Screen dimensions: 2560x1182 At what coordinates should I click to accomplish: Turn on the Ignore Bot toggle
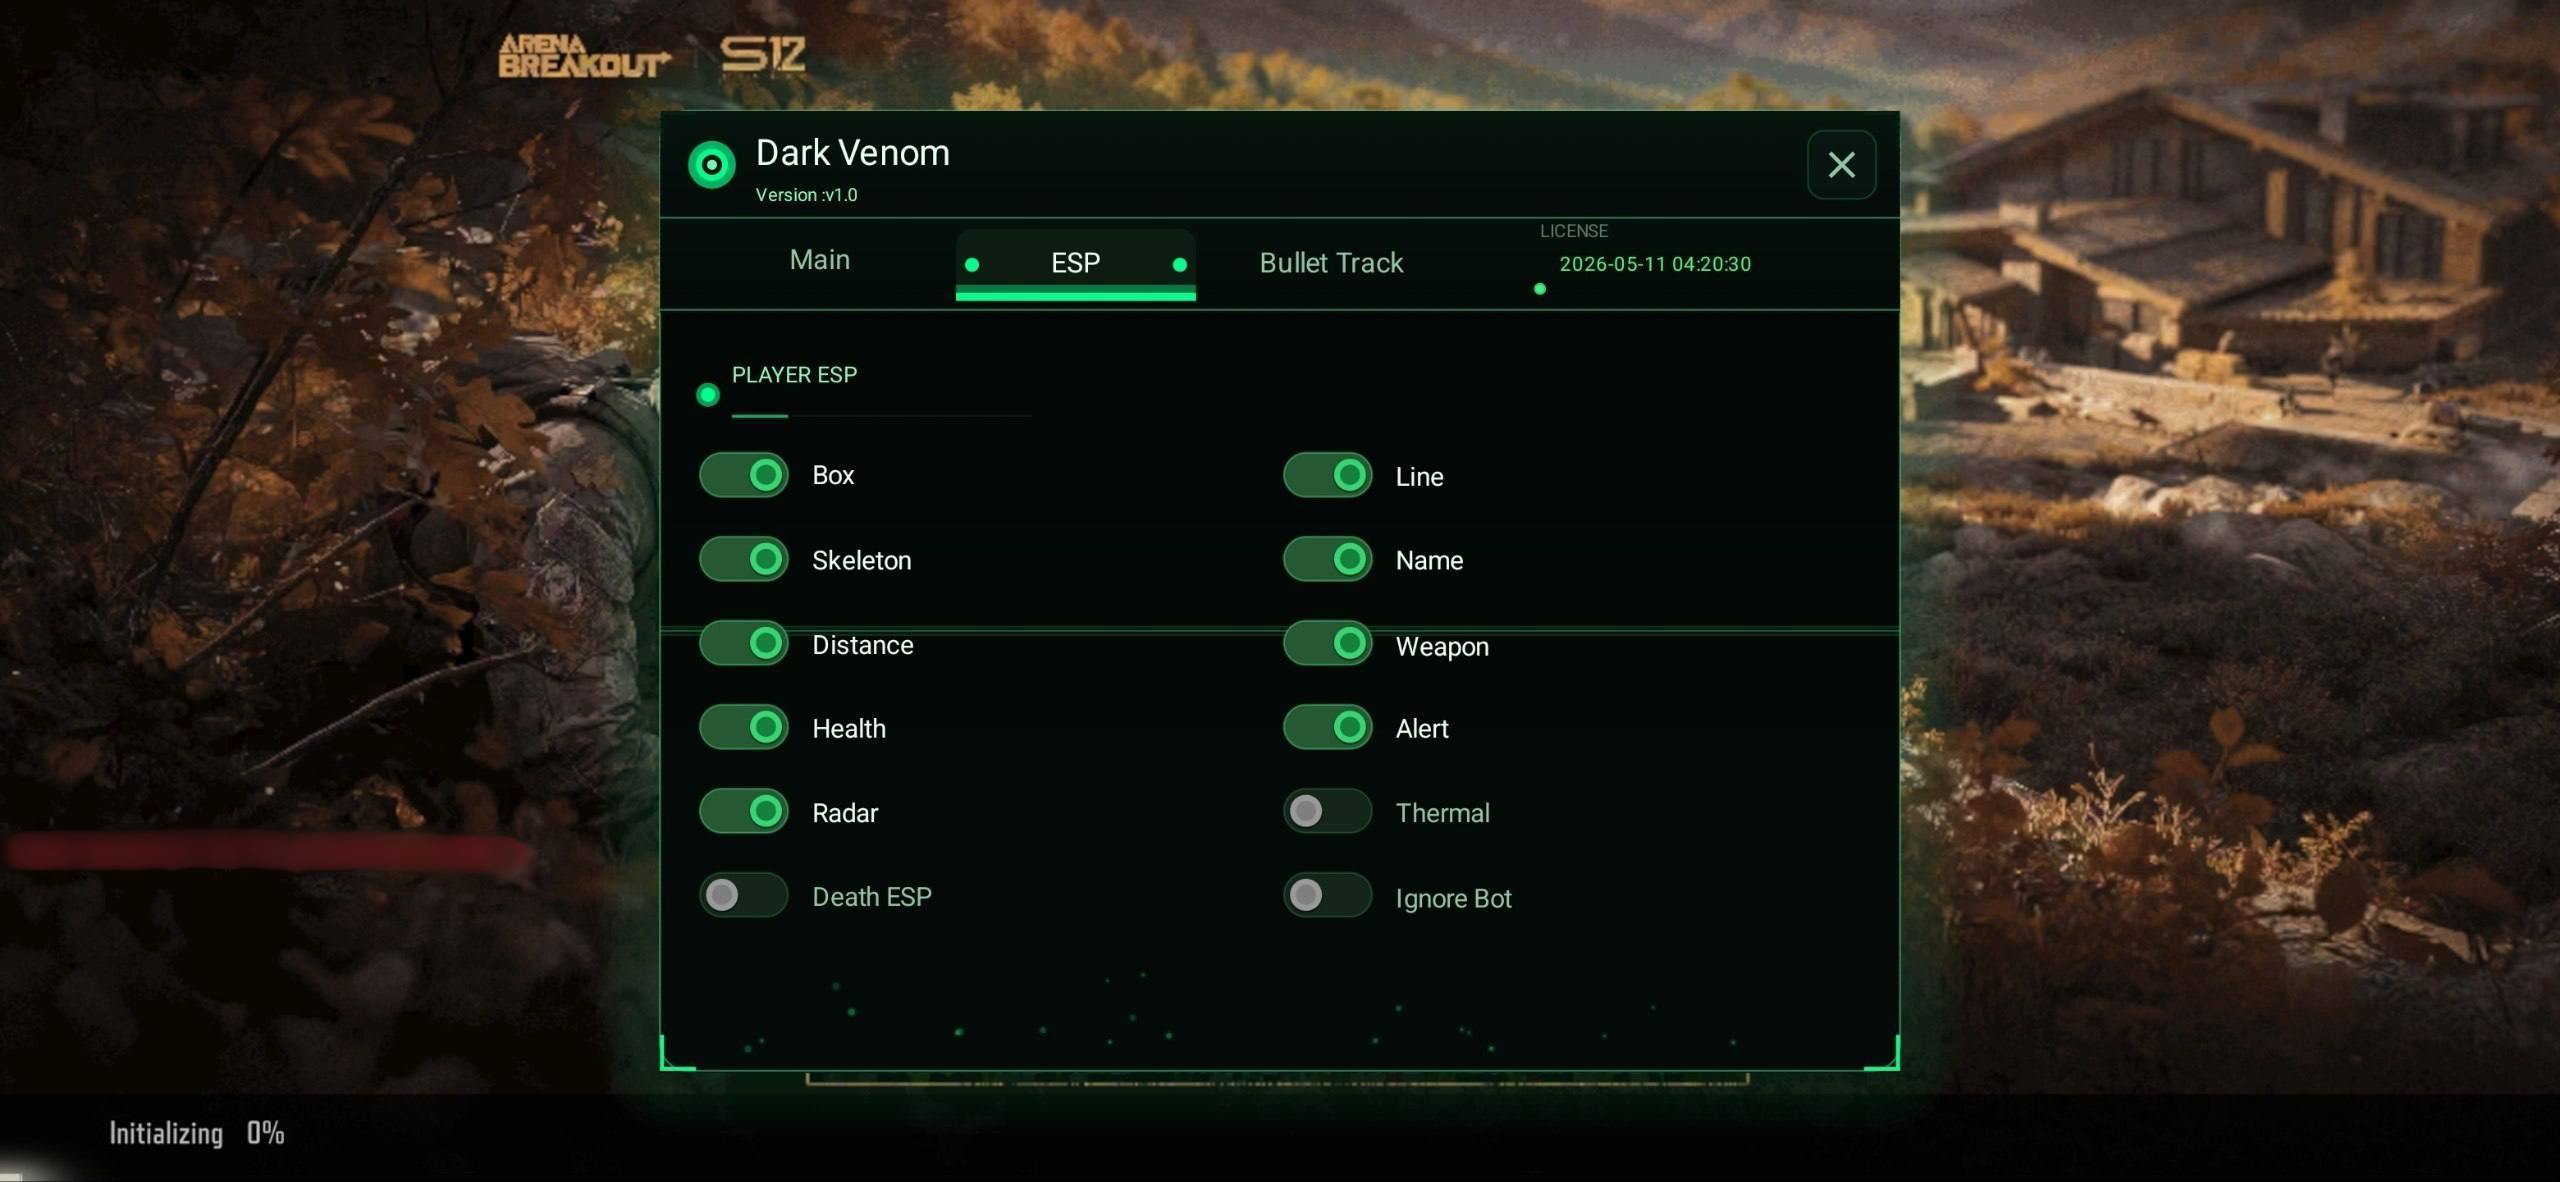pos(1328,895)
